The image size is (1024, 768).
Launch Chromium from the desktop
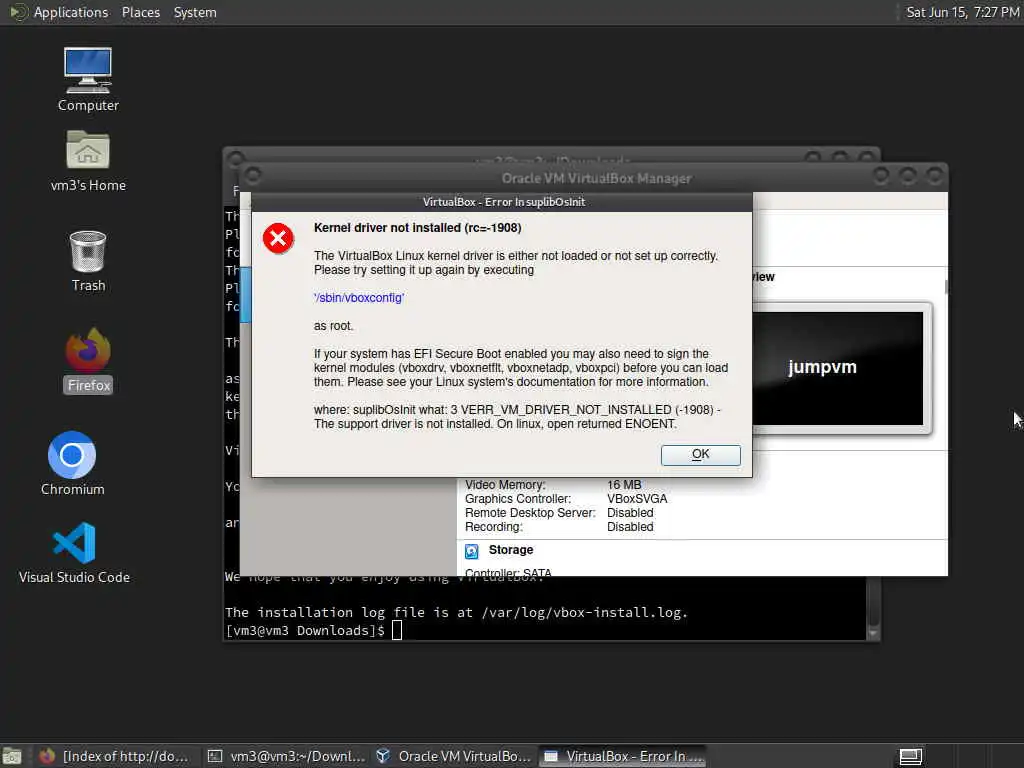pos(72,464)
